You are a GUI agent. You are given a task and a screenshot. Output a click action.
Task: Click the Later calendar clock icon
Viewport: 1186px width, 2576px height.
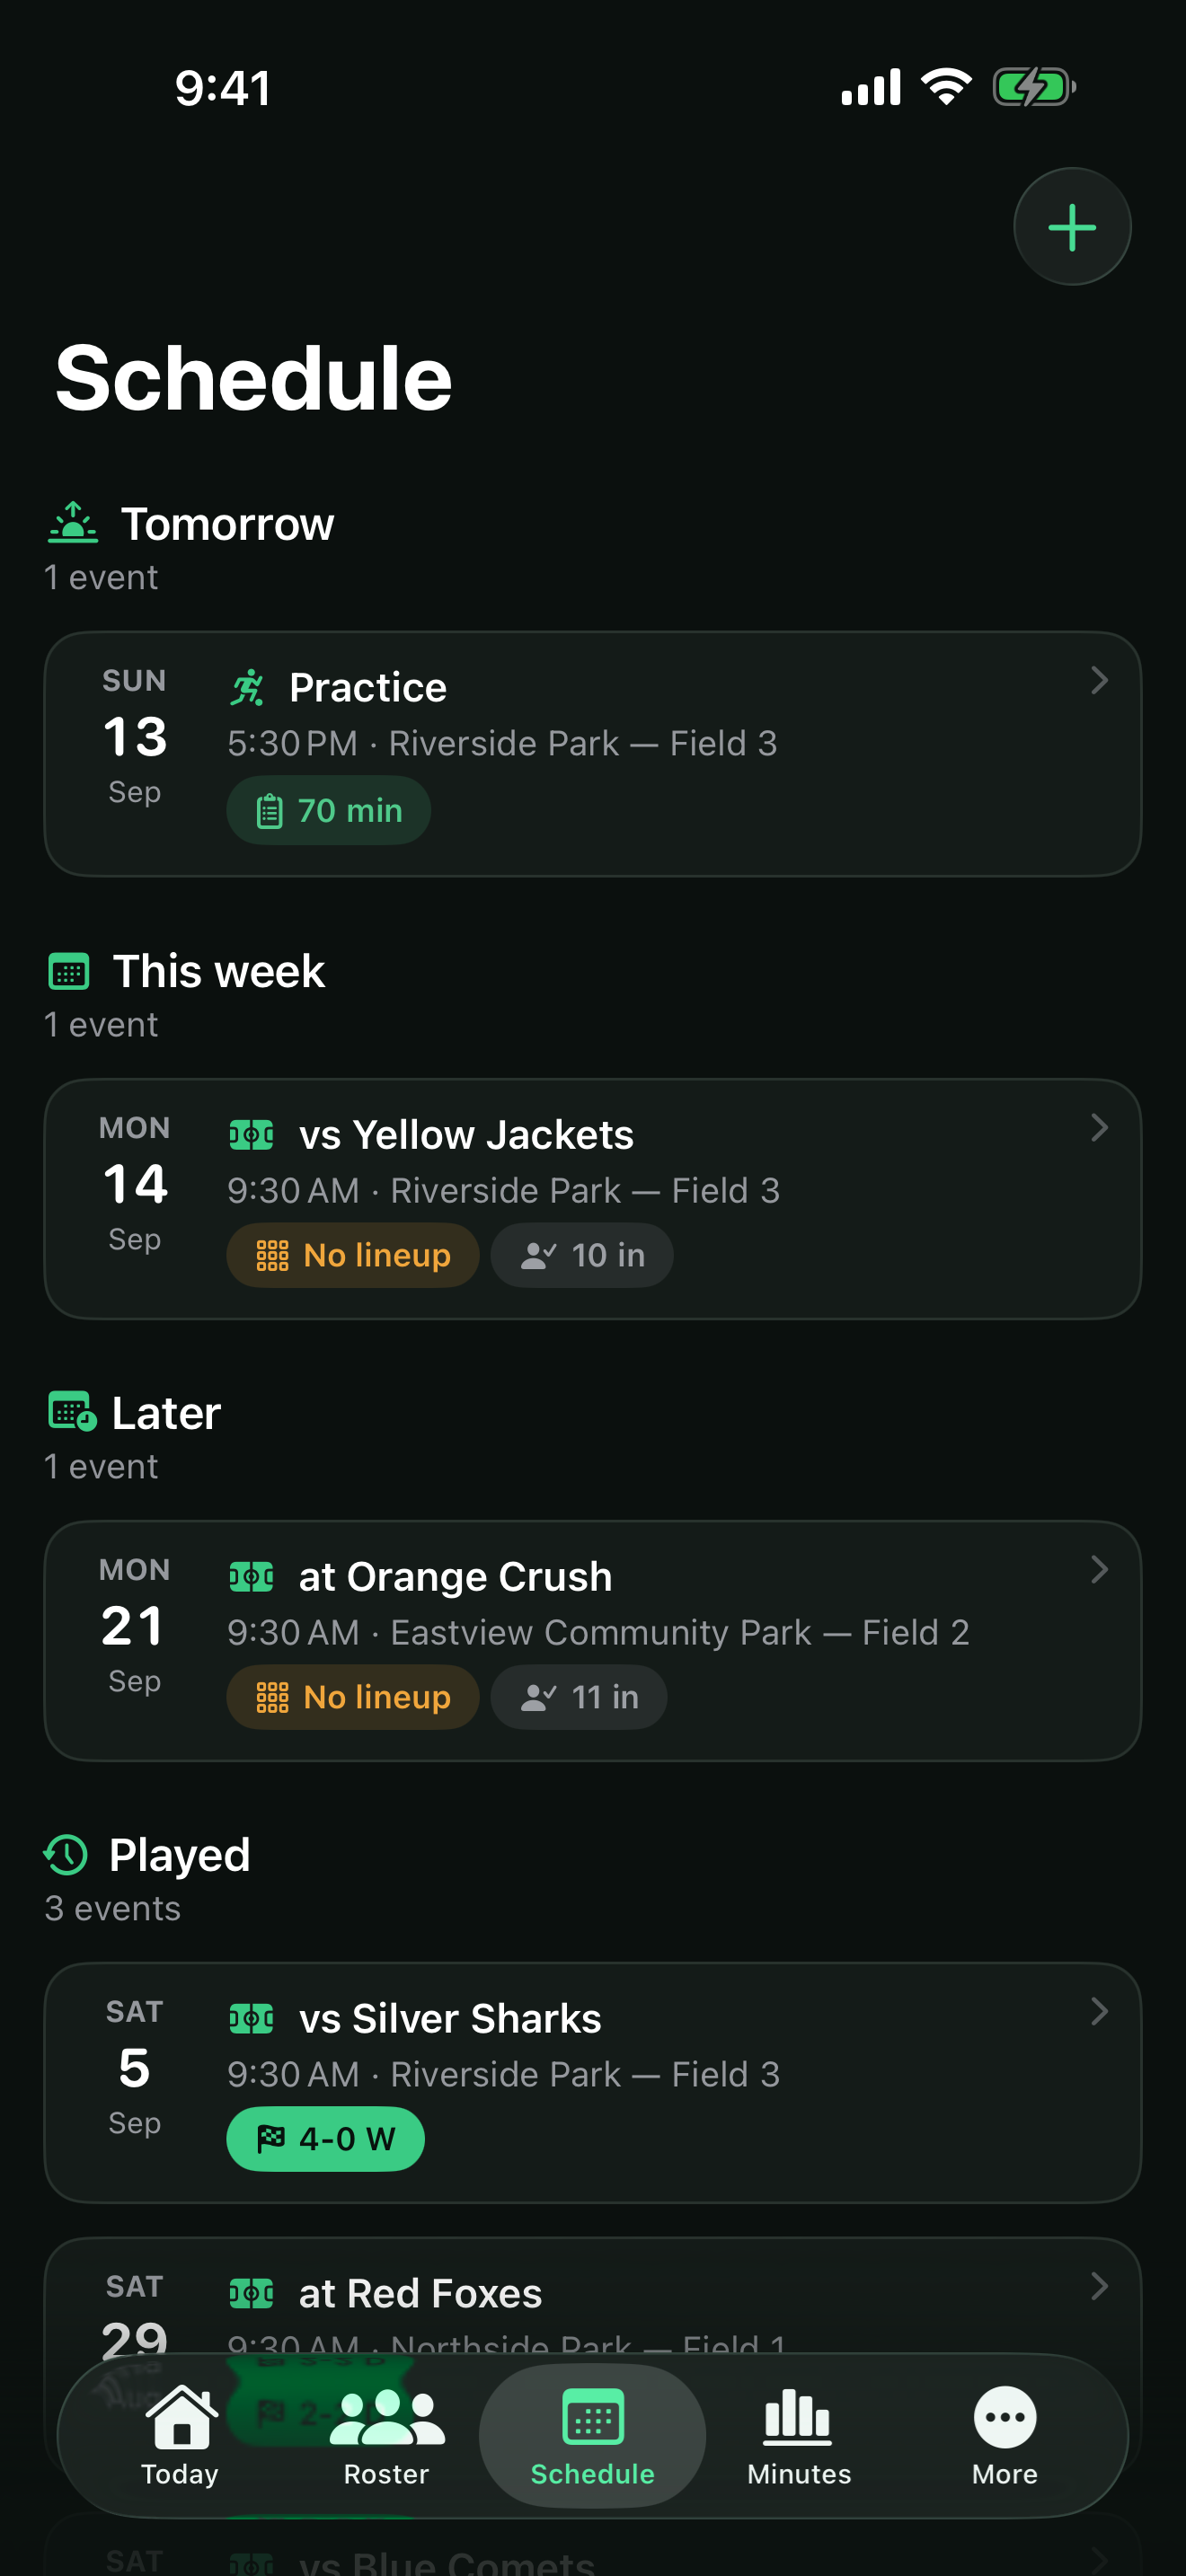72,1411
